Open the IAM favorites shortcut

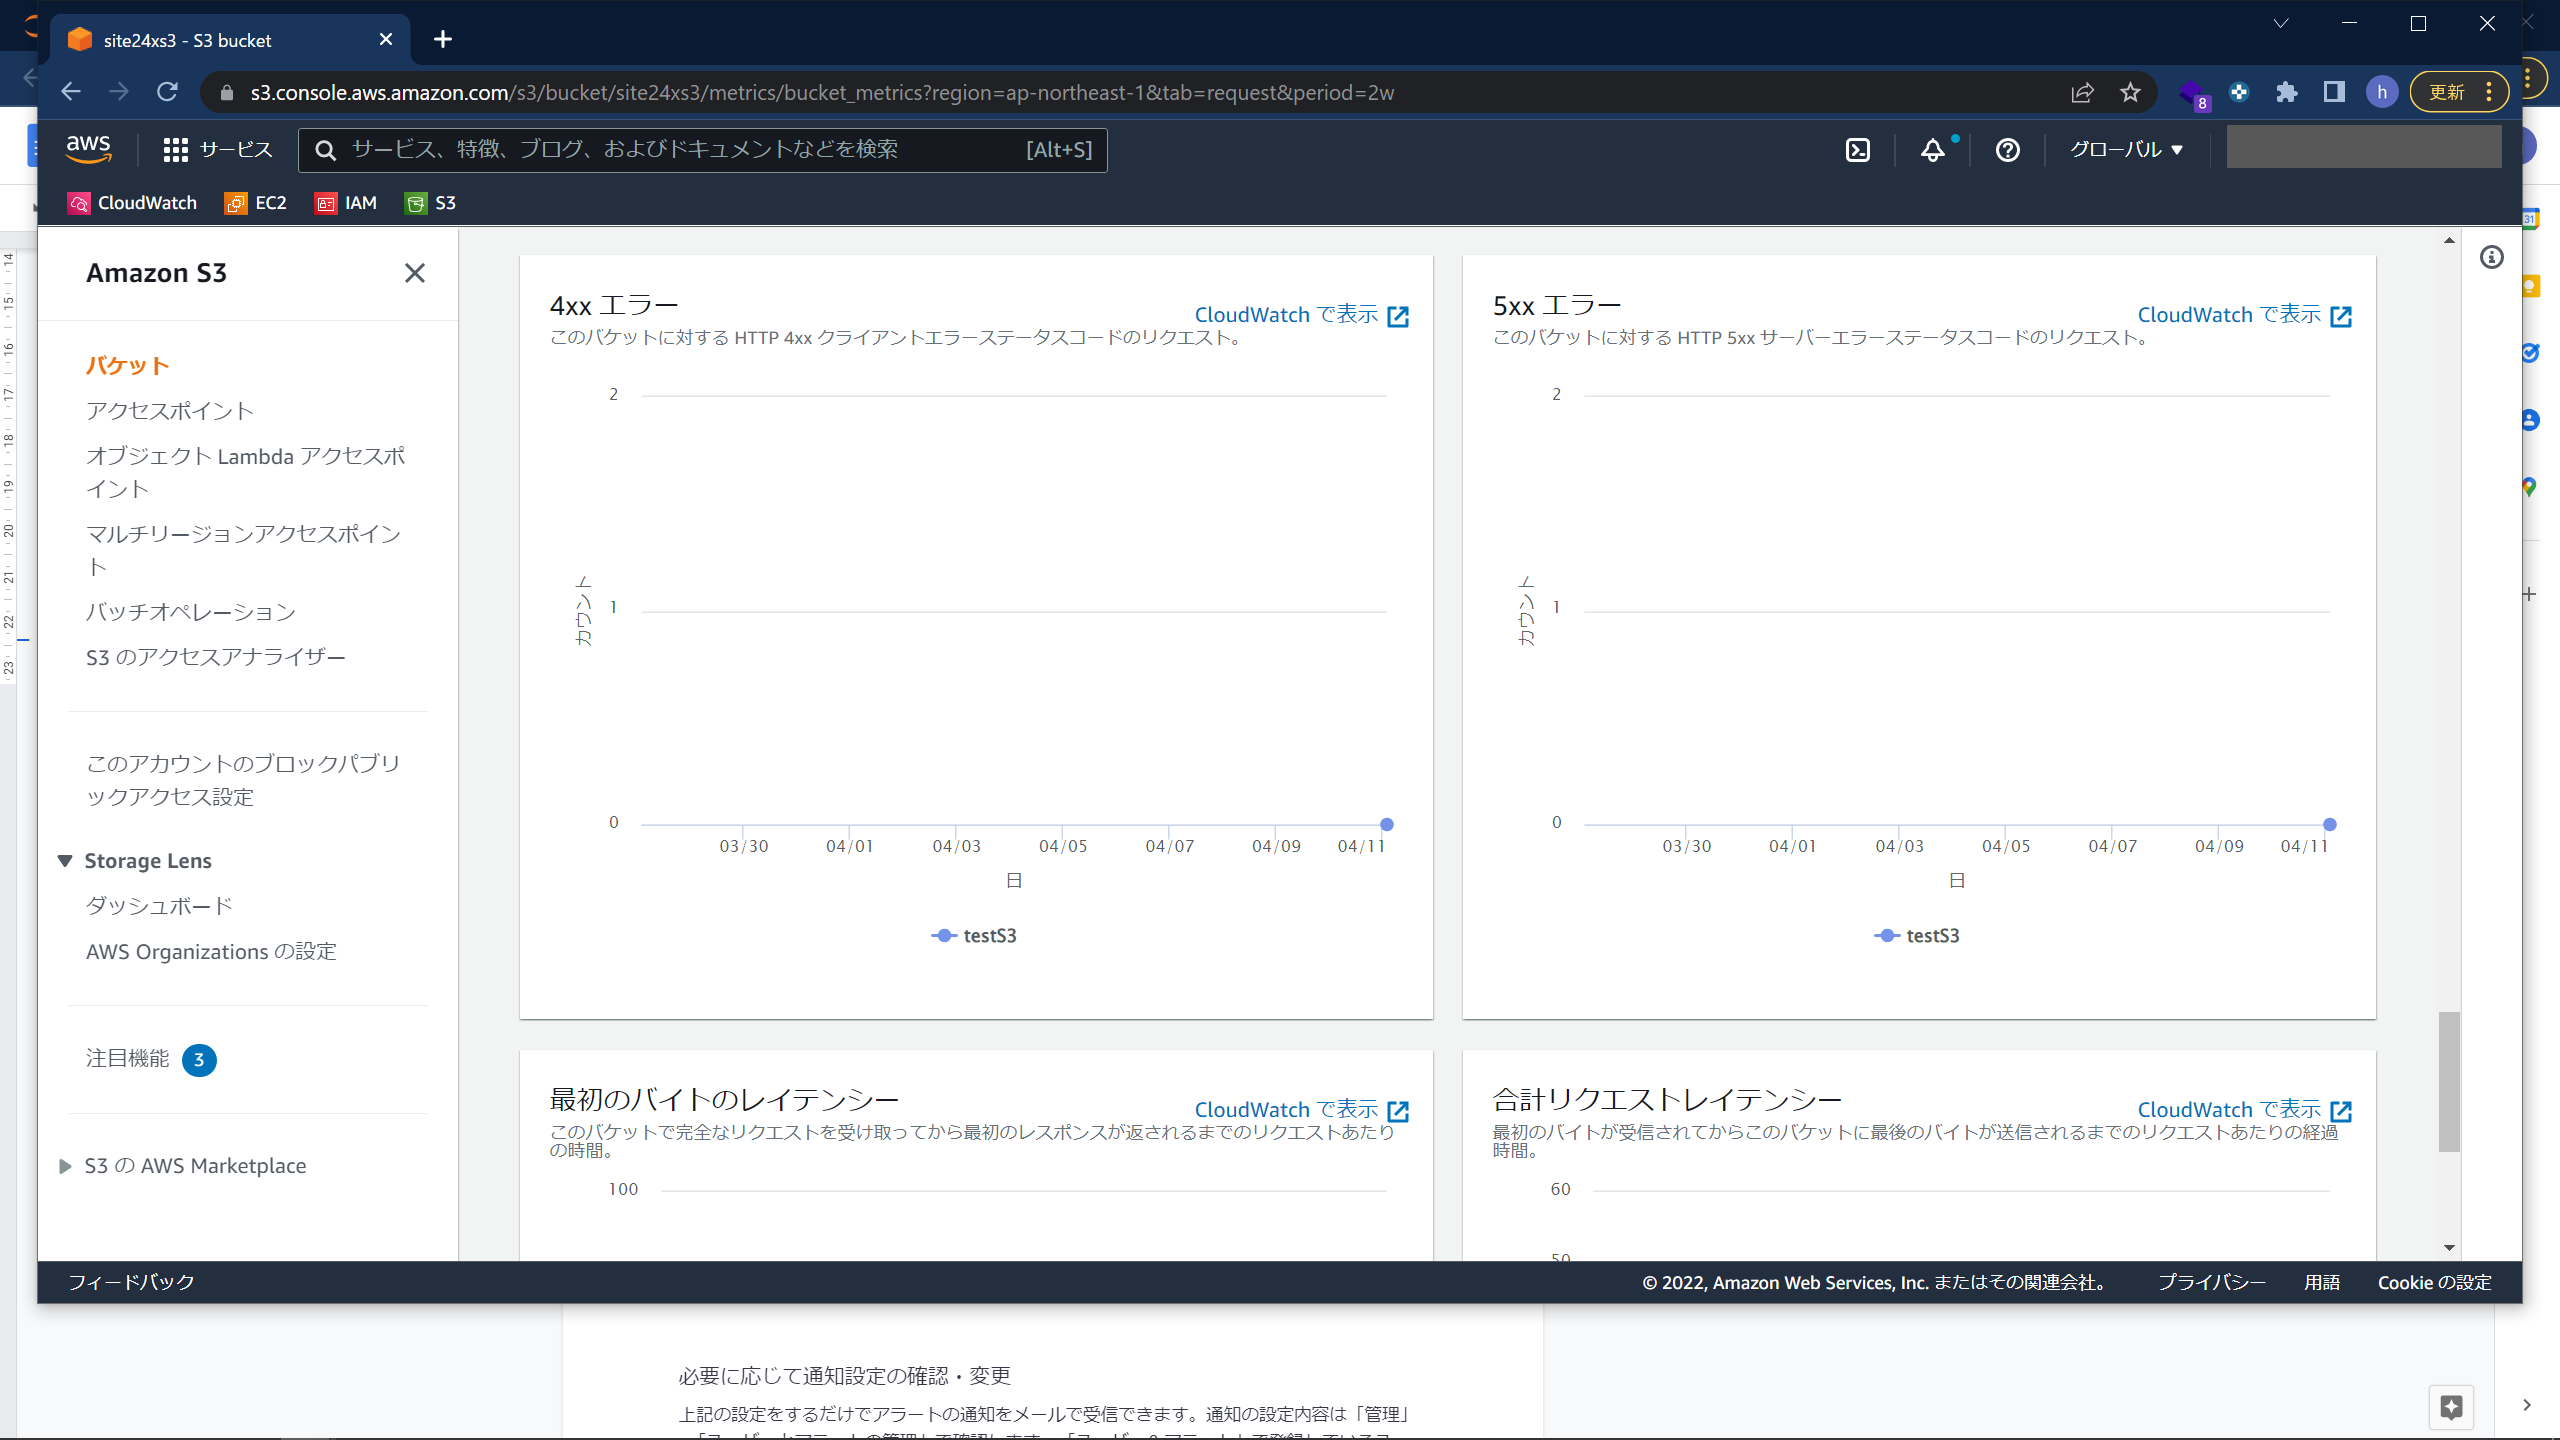[x=346, y=203]
